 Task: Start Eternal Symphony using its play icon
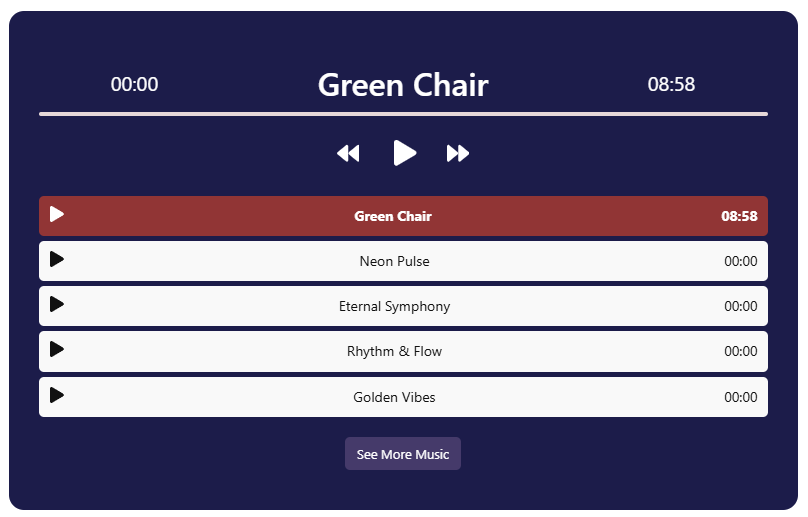tap(57, 304)
